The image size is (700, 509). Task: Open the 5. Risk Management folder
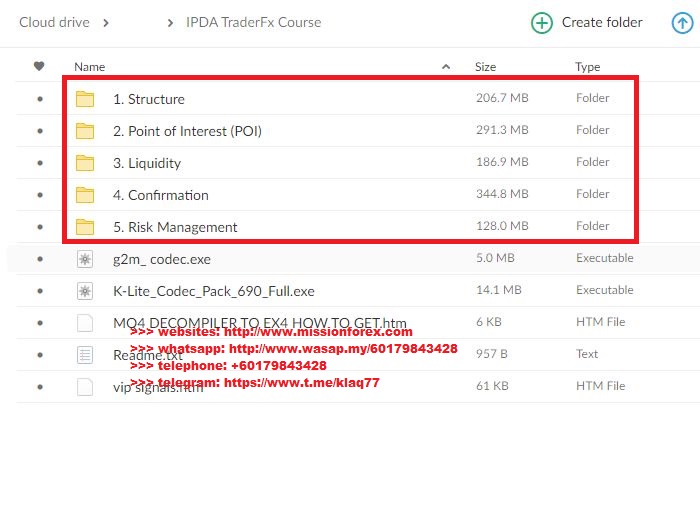coord(175,227)
